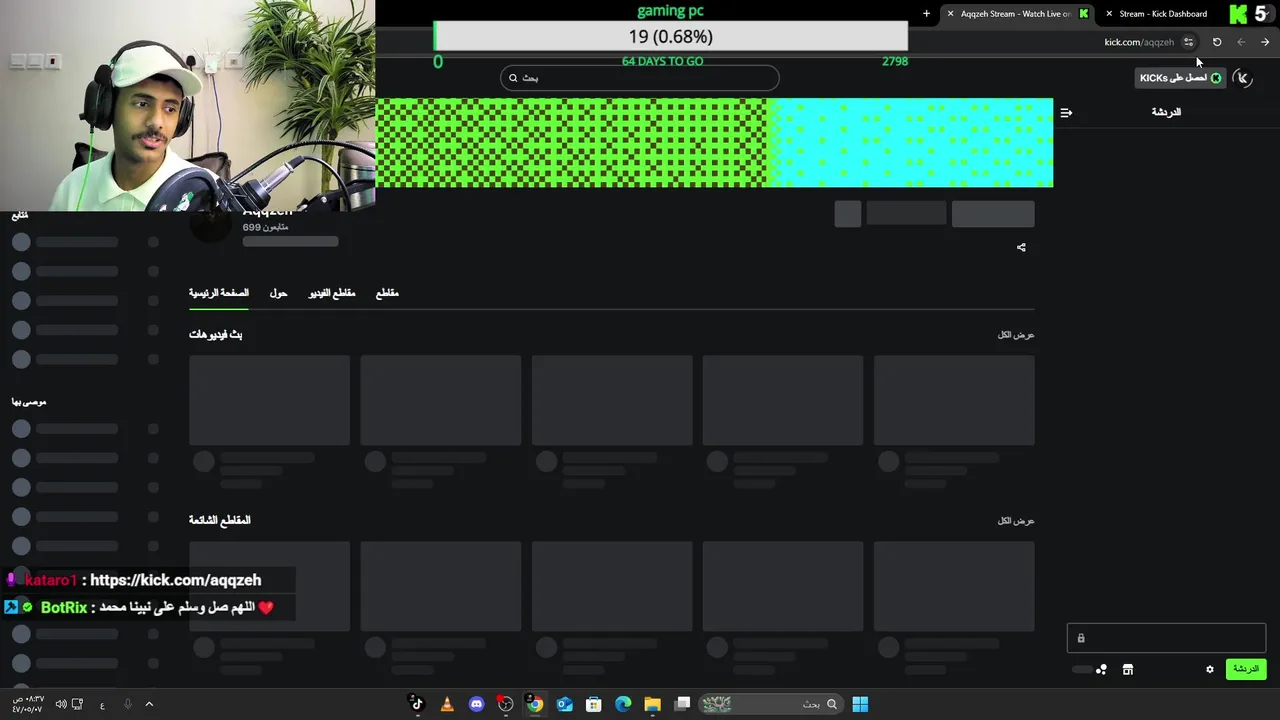
Task: Open the Kick profile avatar menu
Action: (x=1243, y=78)
